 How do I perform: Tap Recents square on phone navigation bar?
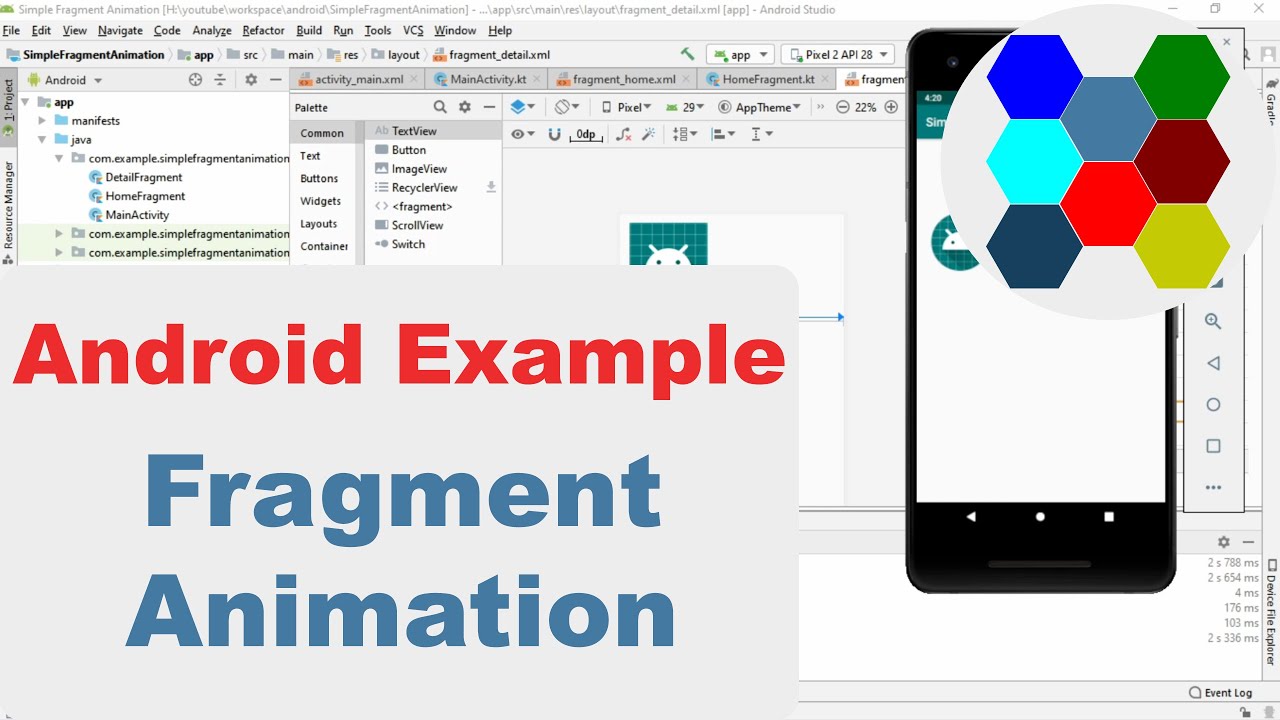pyautogui.click(x=1109, y=517)
